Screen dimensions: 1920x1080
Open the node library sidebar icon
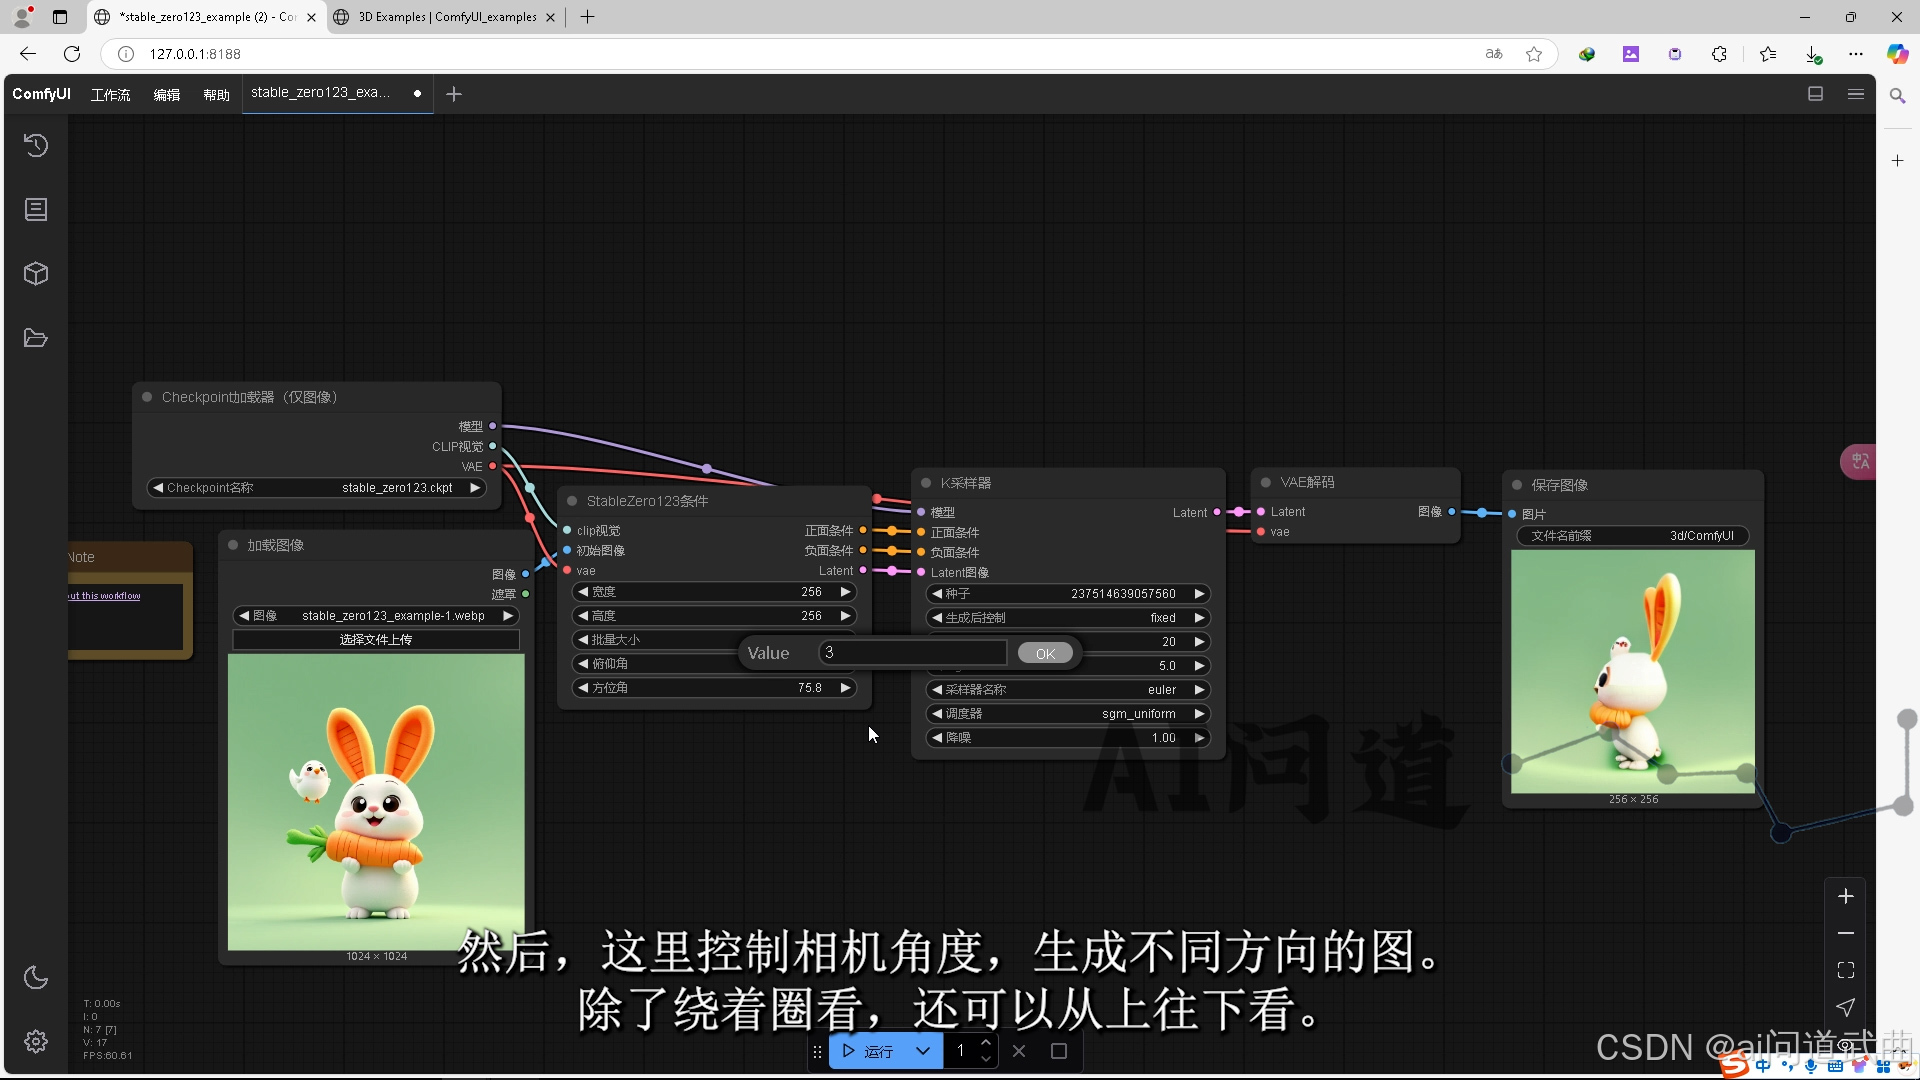coord(36,210)
